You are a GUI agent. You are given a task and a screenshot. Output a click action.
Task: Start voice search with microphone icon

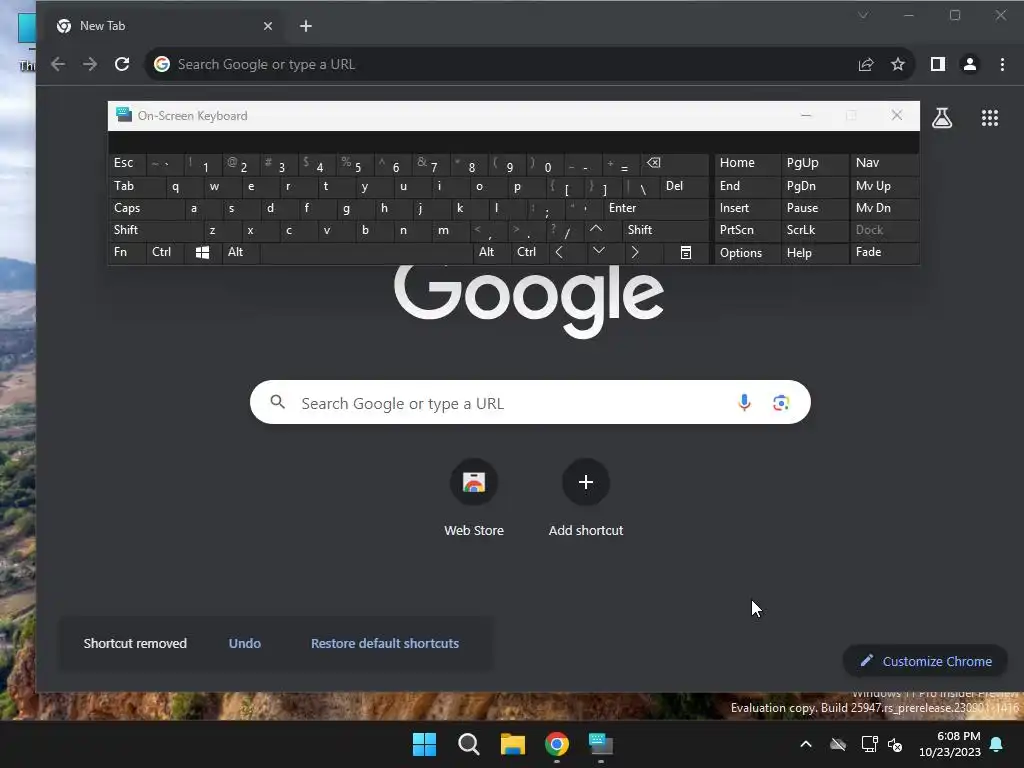pyautogui.click(x=744, y=402)
